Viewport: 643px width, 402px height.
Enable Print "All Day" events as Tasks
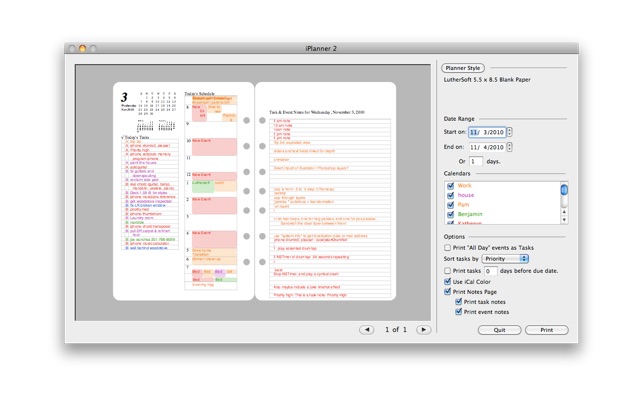coord(447,248)
